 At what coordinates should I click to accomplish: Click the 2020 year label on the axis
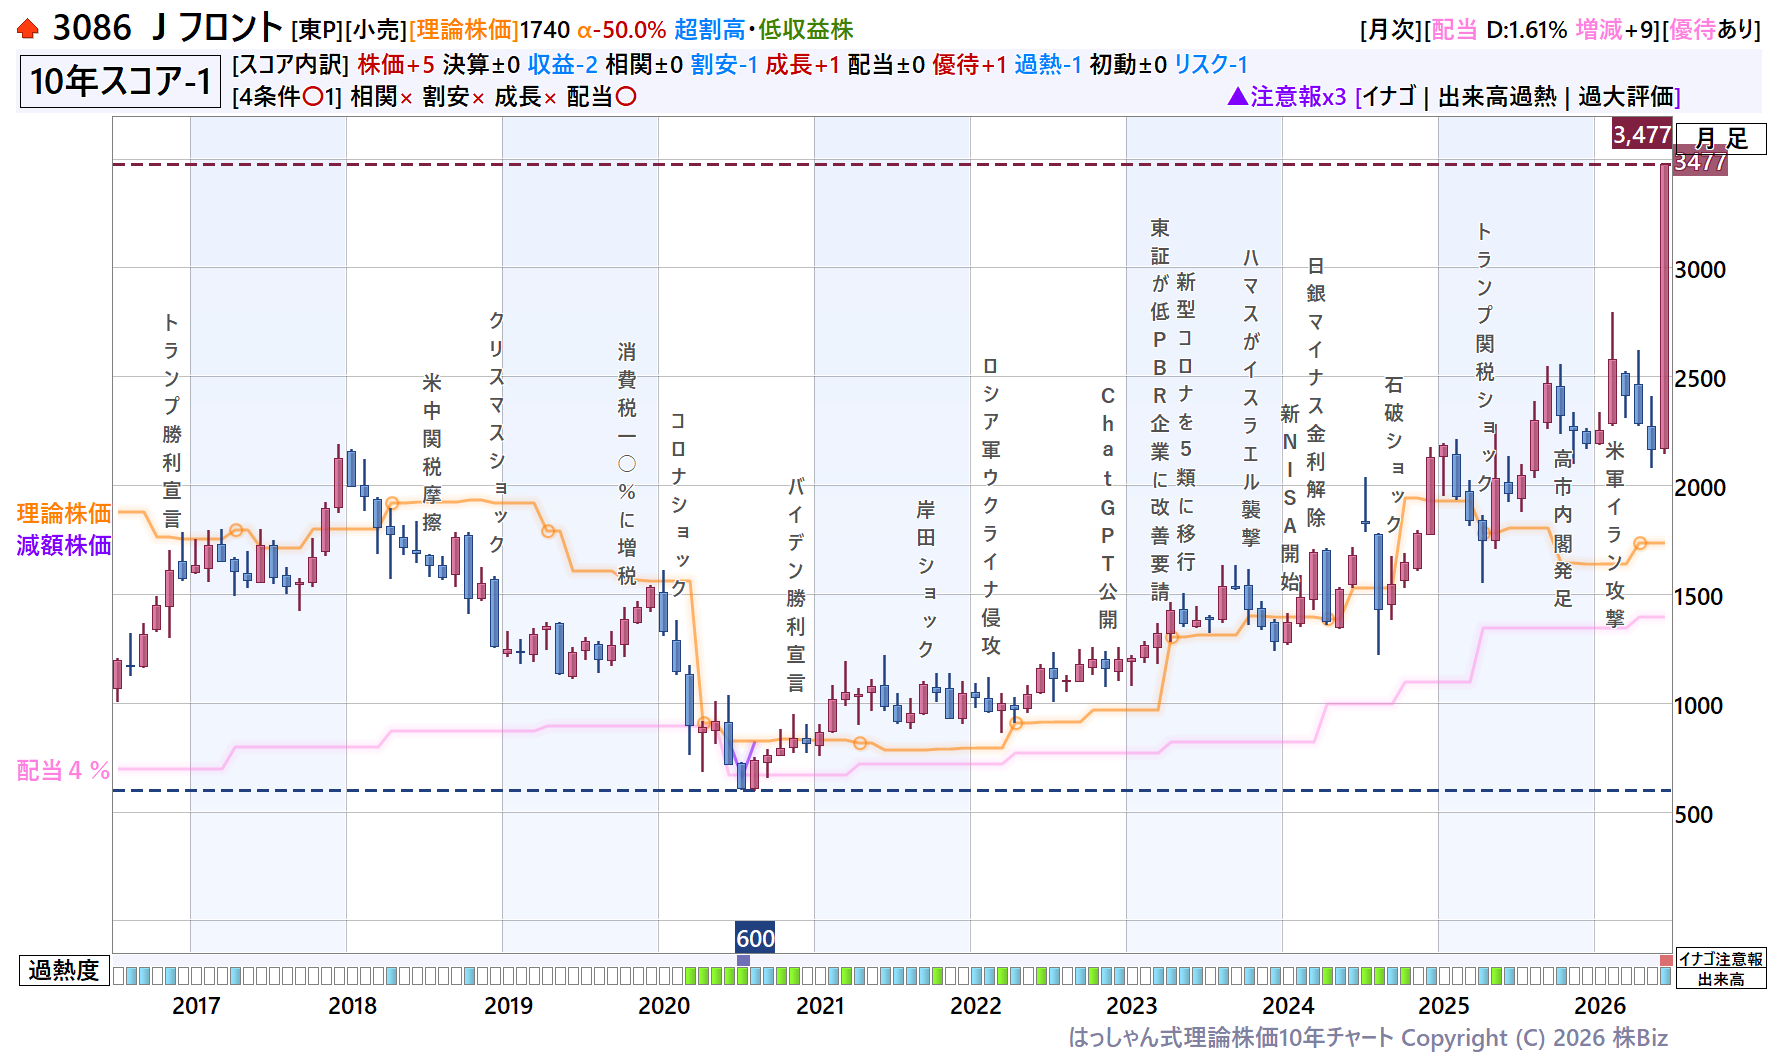click(664, 1006)
